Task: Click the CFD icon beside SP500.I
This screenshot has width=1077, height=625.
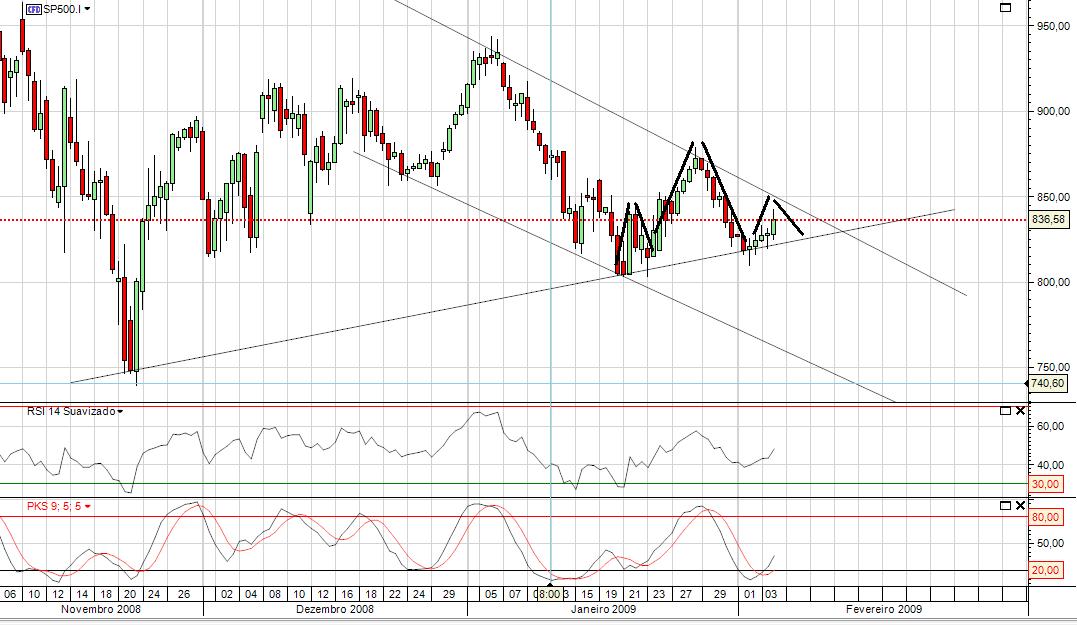Action: click(x=34, y=9)
